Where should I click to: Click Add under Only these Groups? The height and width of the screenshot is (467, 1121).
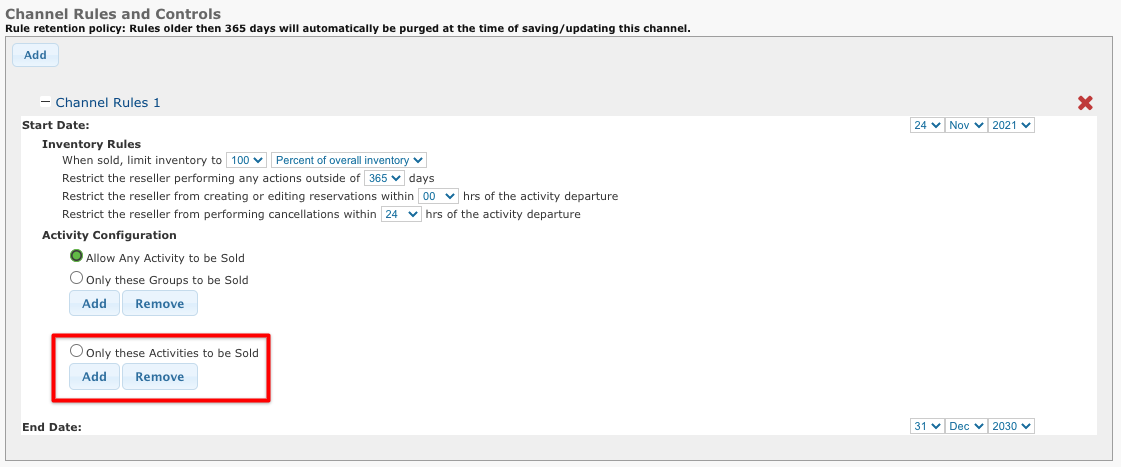pyautogui.click(x=94, y=303)
